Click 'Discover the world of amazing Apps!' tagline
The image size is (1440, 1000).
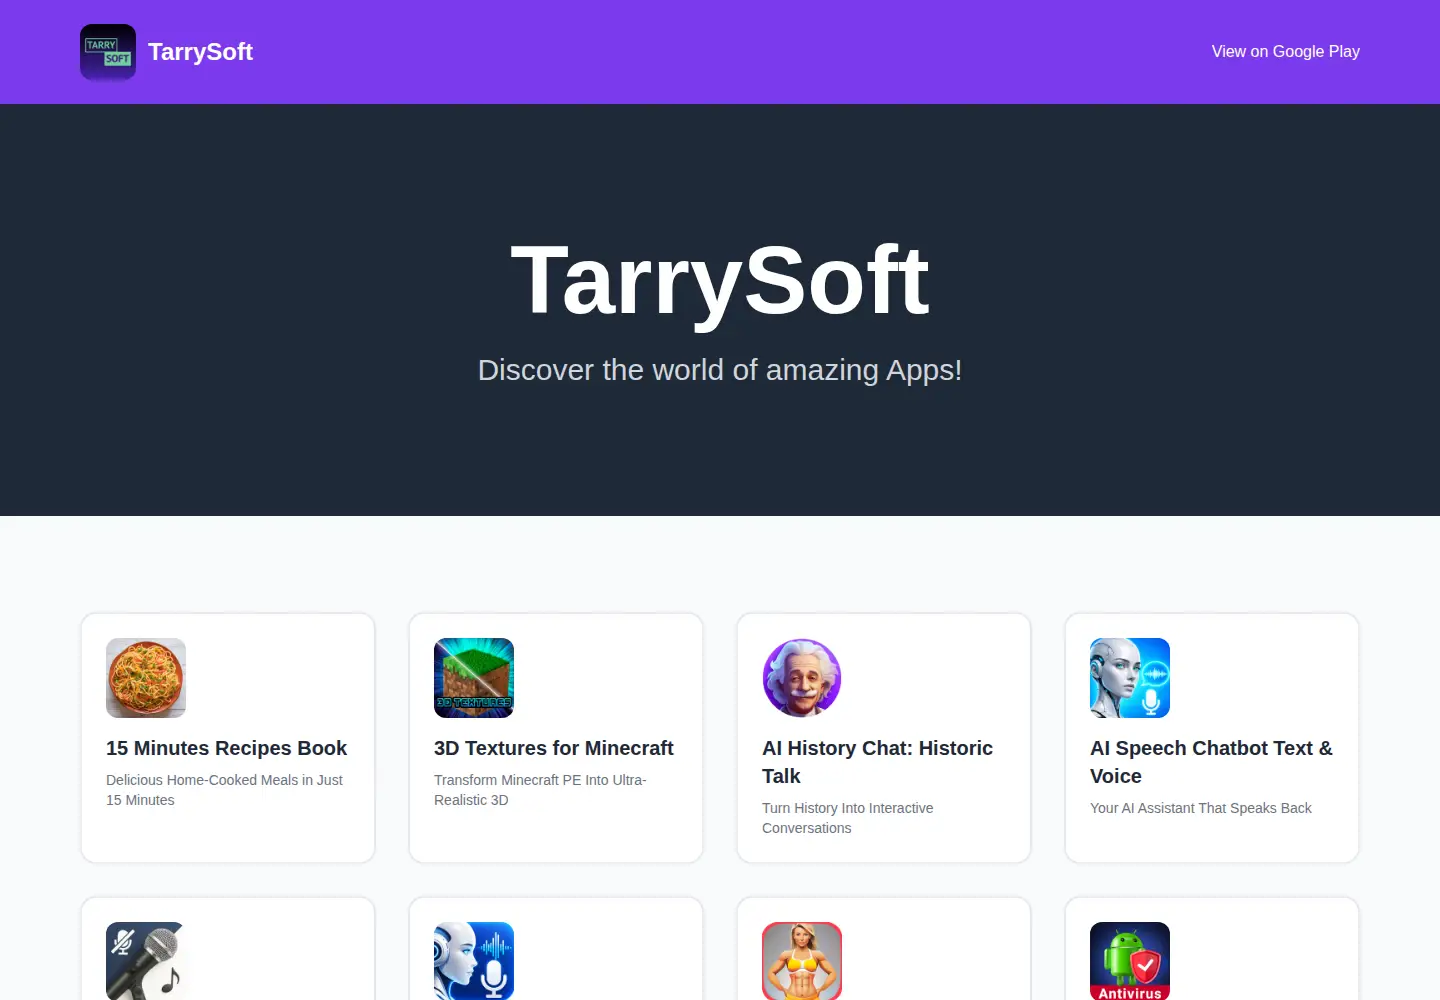click(x=720, y=370)
